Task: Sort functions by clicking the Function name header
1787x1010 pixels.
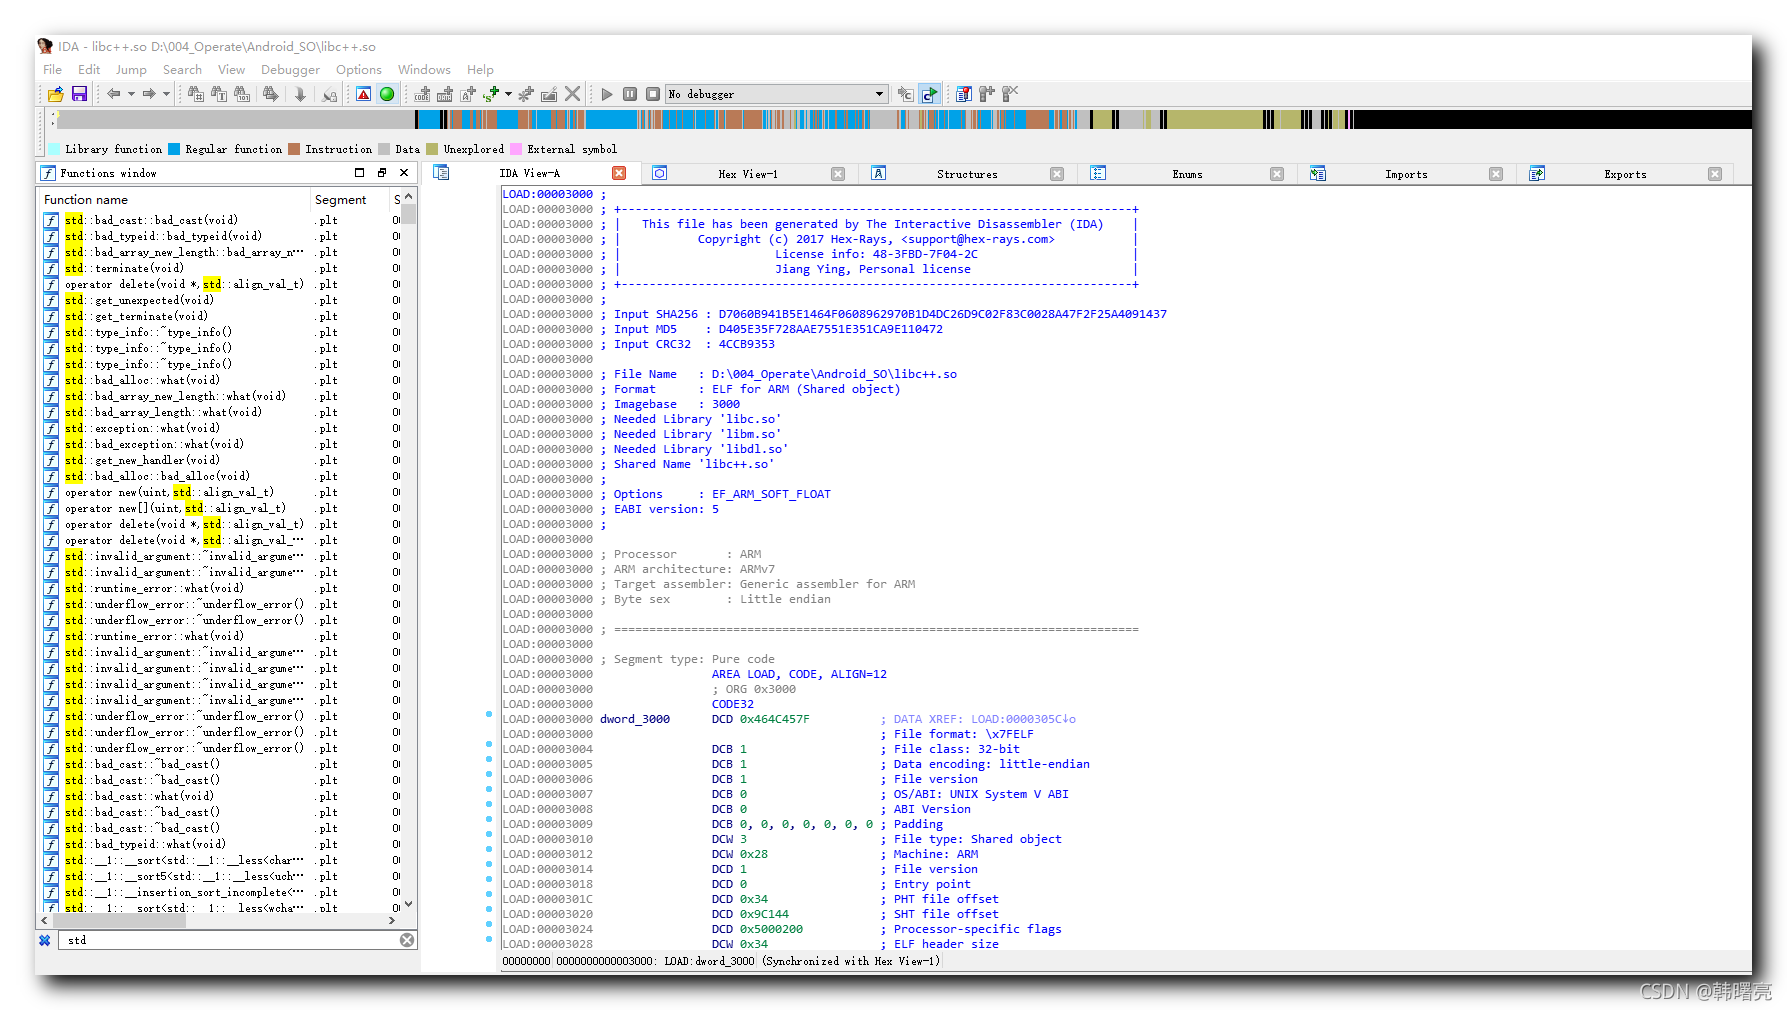Action: 86,199
